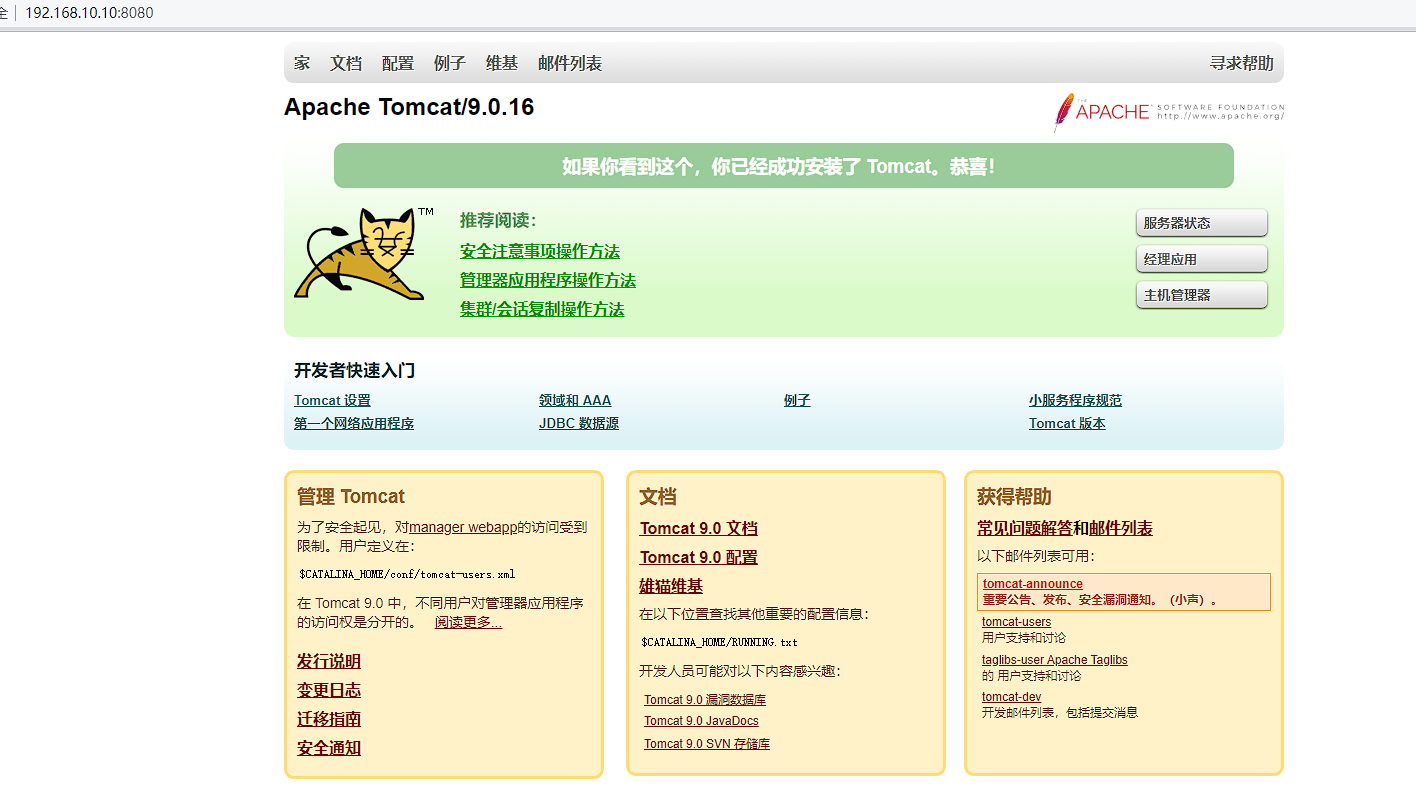Open the 发行说明 link

[329, 661]
